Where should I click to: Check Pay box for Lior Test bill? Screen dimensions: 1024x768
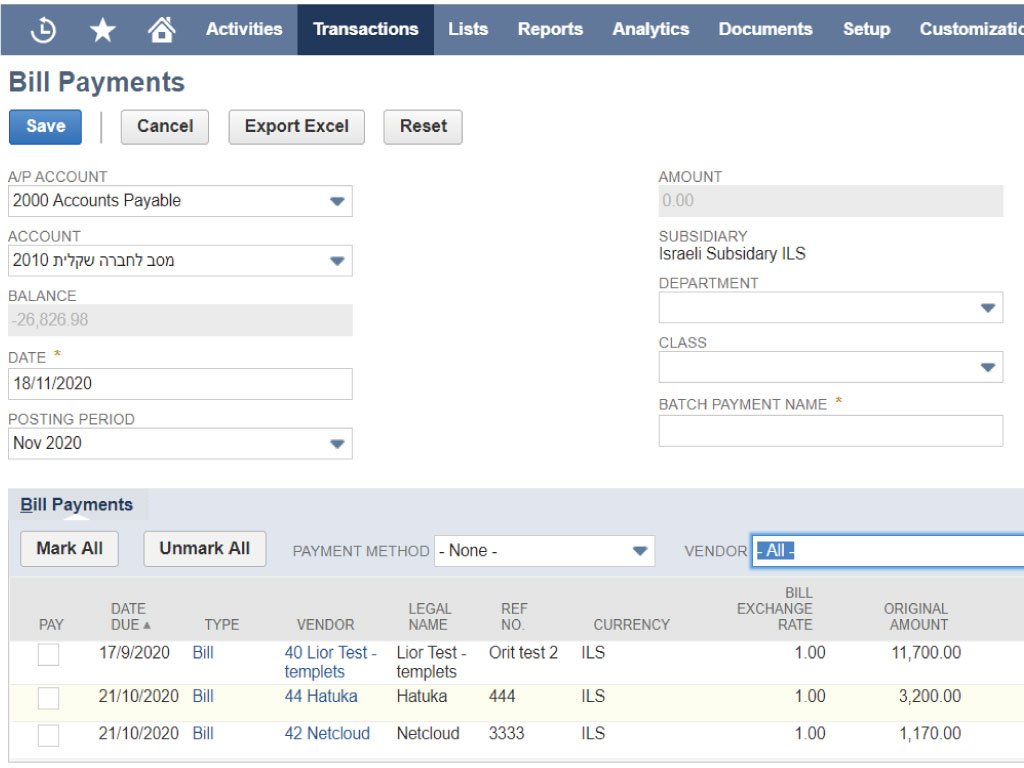coord(48,654)
